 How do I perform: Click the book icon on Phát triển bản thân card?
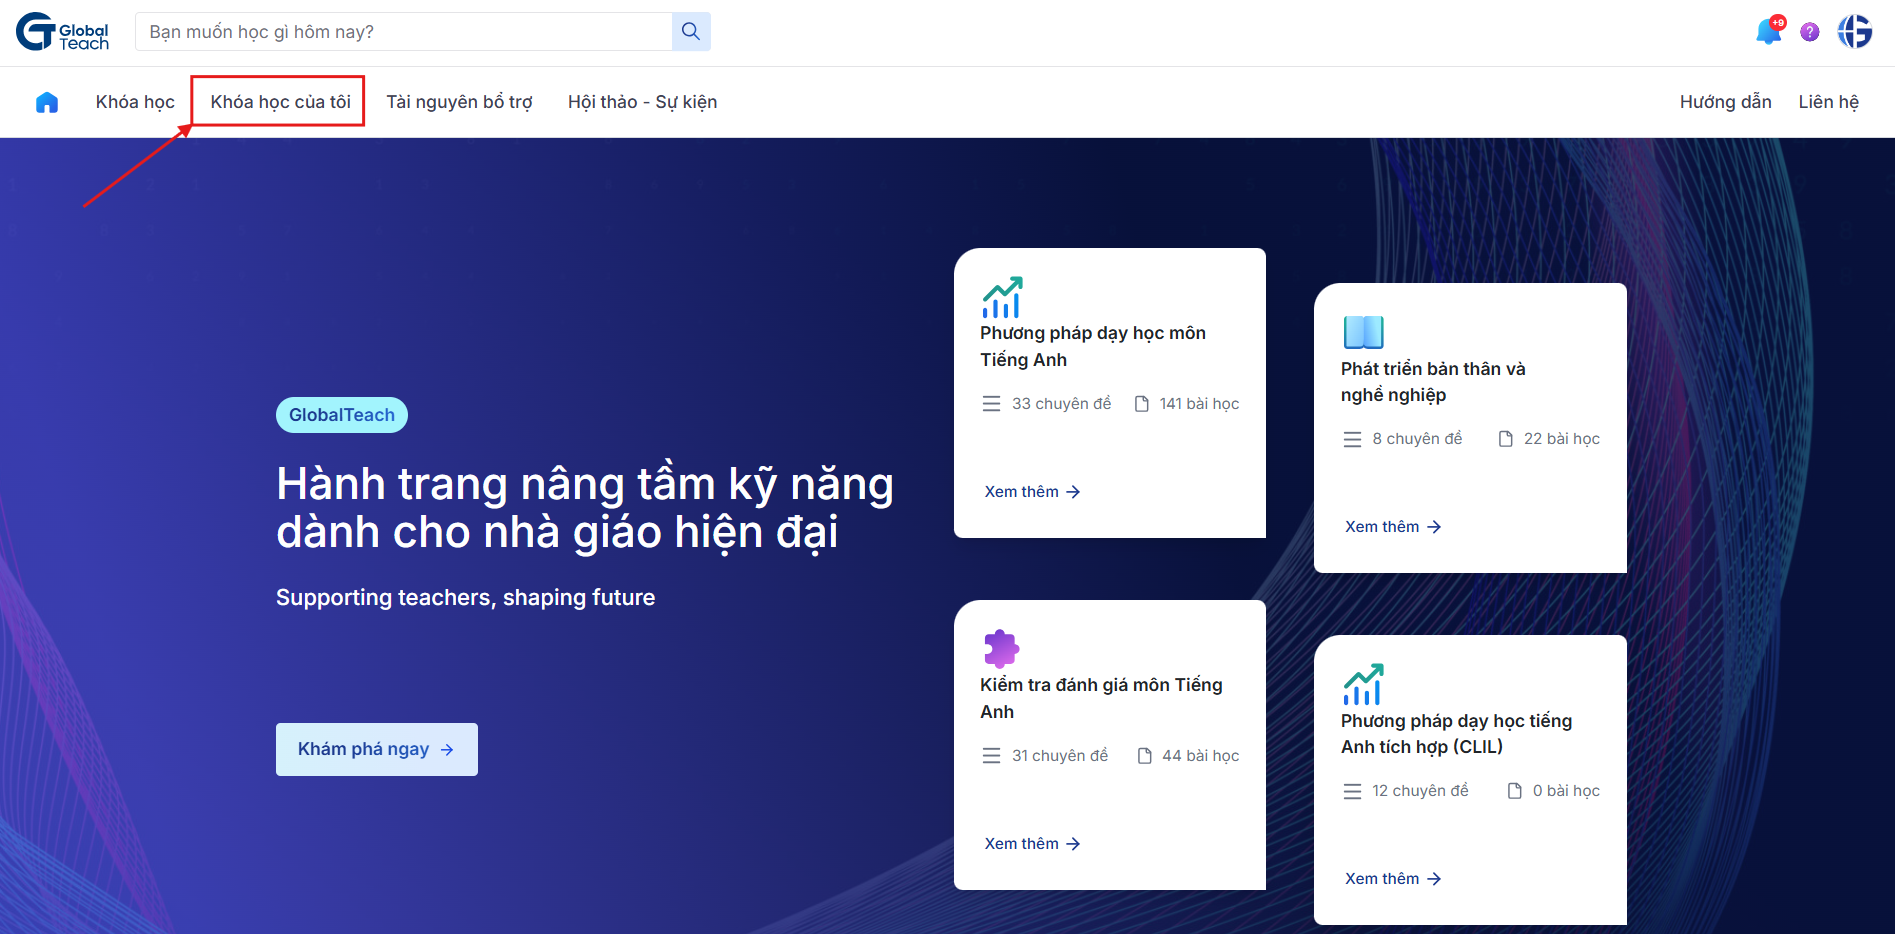click(x=1362, y=331)
